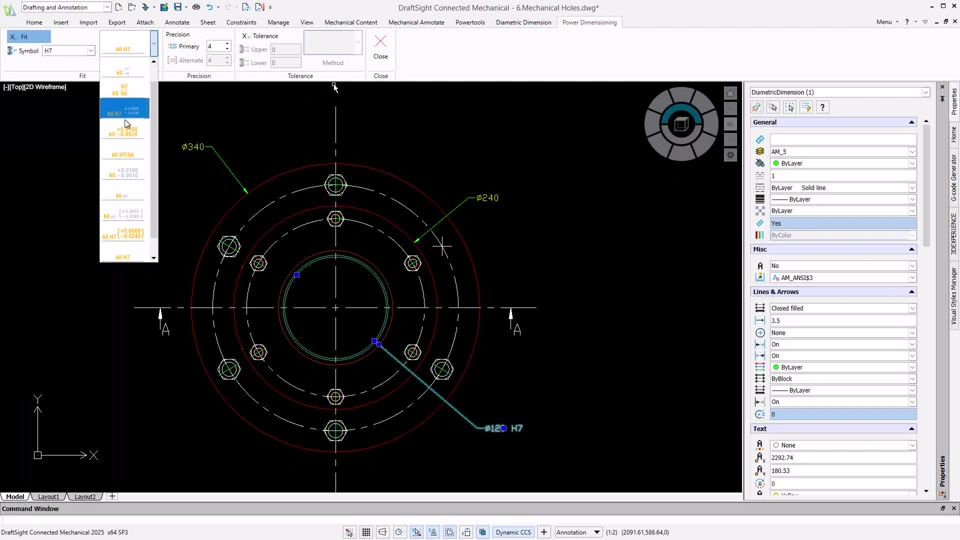The image size is (960, 540).
Task: Toggle Entity Tracking in status bar
Action: 433,532
